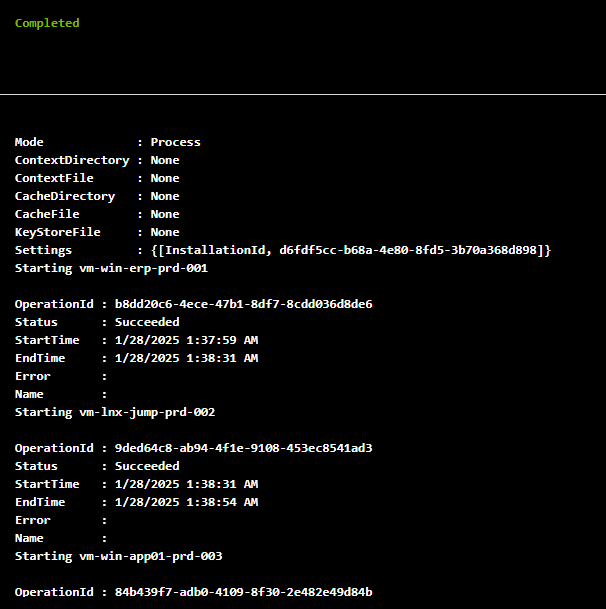
Task: Click the ContextFile output line
Action: click(x=97, y=178)
